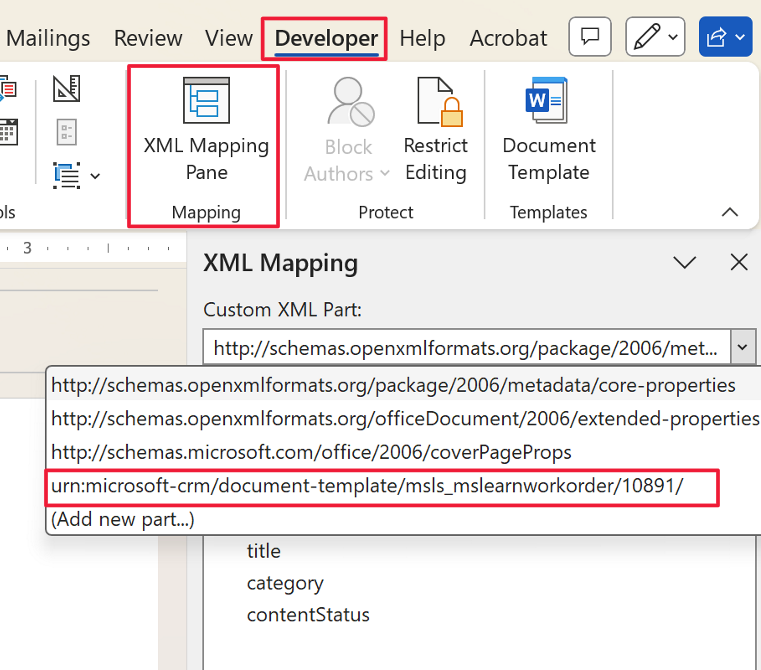Collapse the ribbon with the chevron
The width and height of the screenshot is (761, 670).
(x=729, y=212)
